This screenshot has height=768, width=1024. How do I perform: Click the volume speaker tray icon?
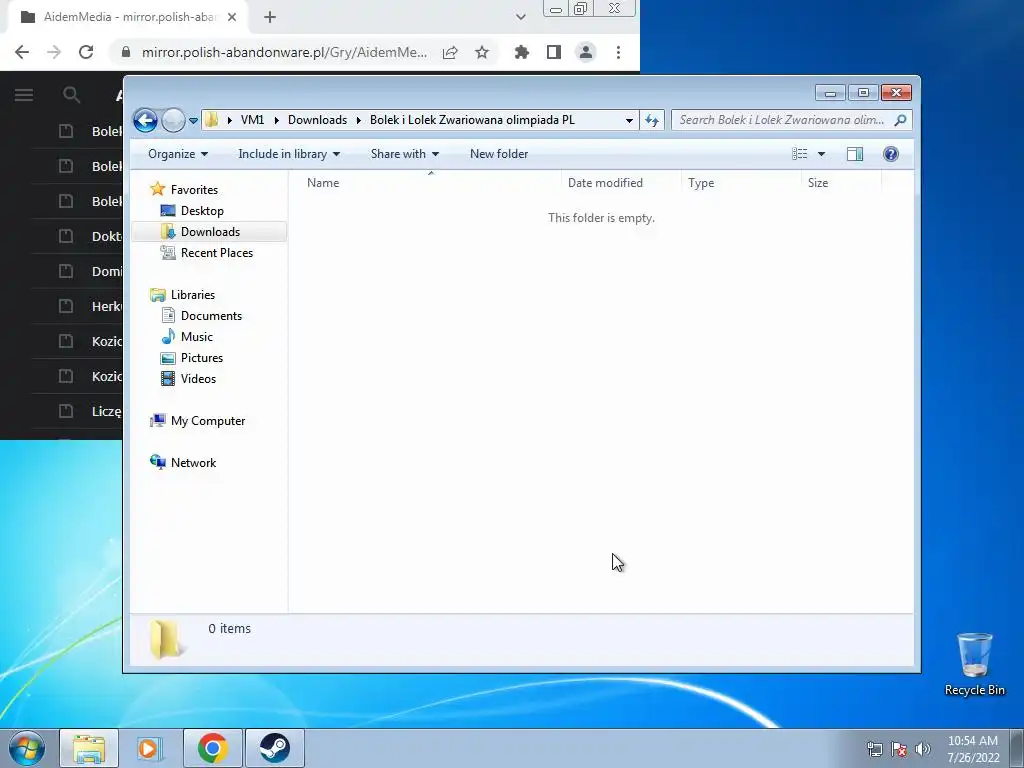coord(922,749)
